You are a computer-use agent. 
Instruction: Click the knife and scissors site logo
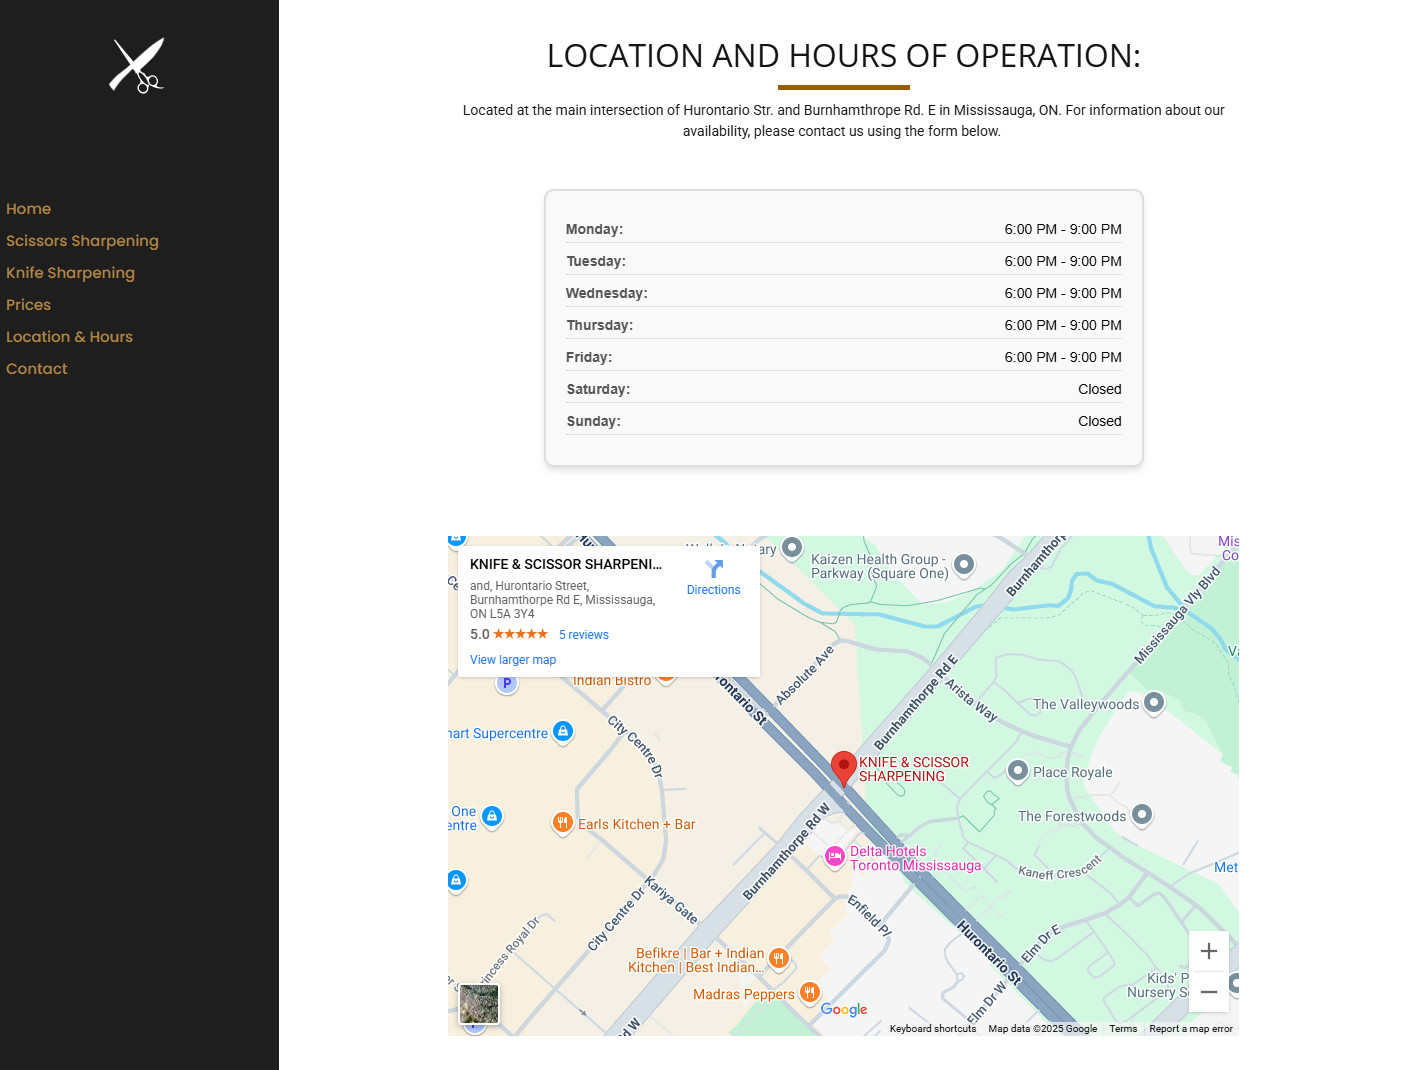click(137, 66)
